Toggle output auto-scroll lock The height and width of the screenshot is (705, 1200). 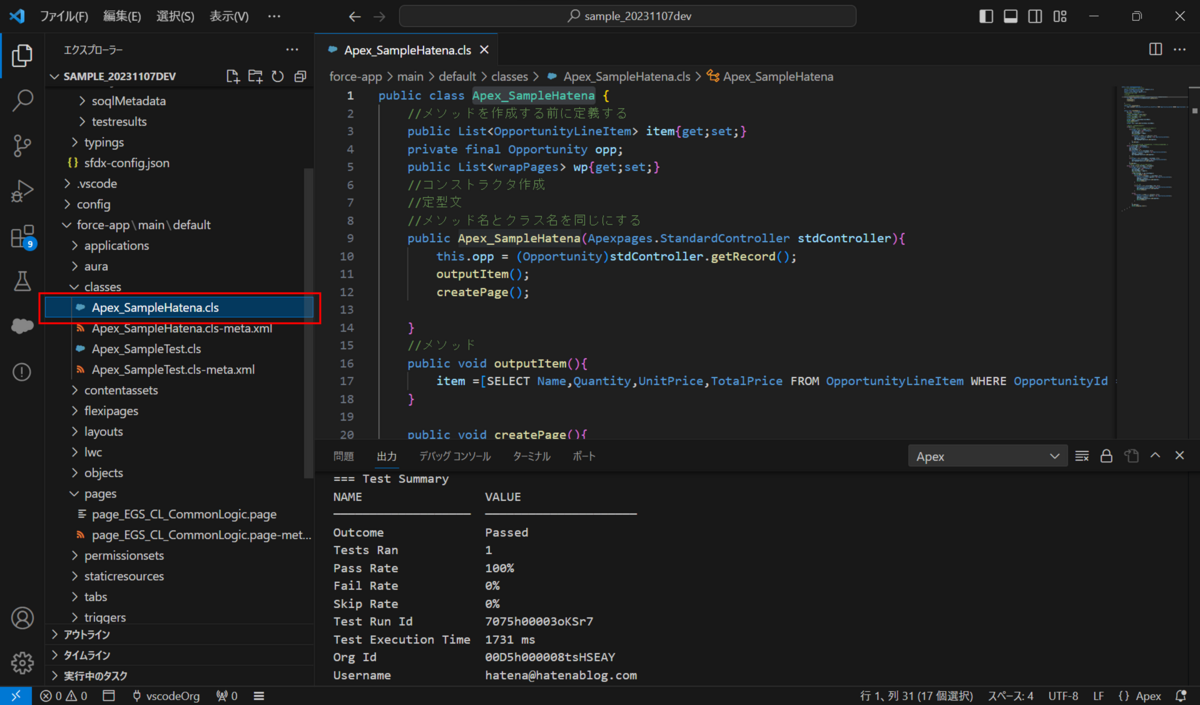1106,456
